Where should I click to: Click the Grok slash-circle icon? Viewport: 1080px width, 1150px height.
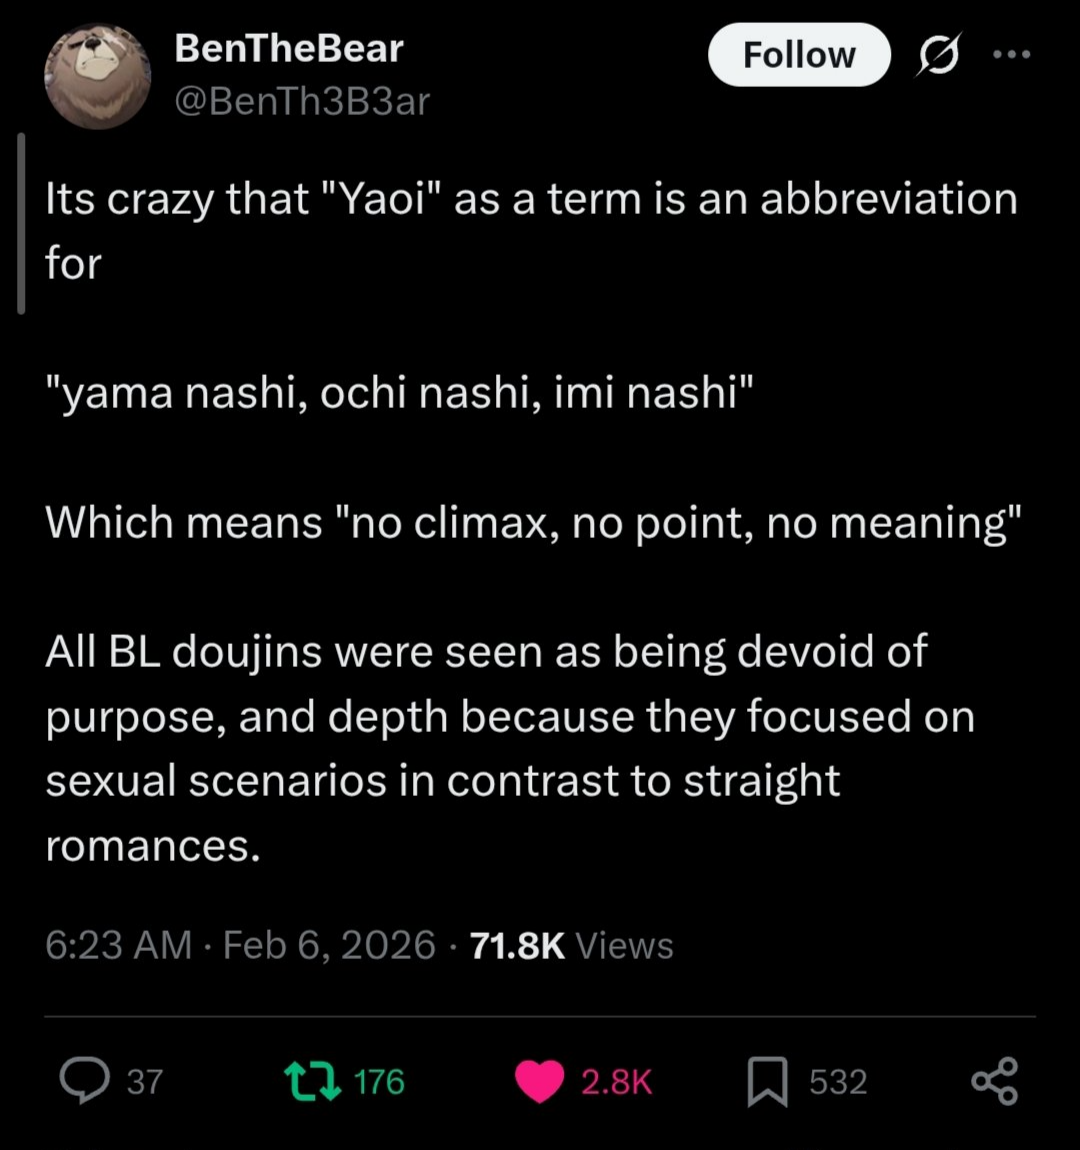(x=939, y=55)
